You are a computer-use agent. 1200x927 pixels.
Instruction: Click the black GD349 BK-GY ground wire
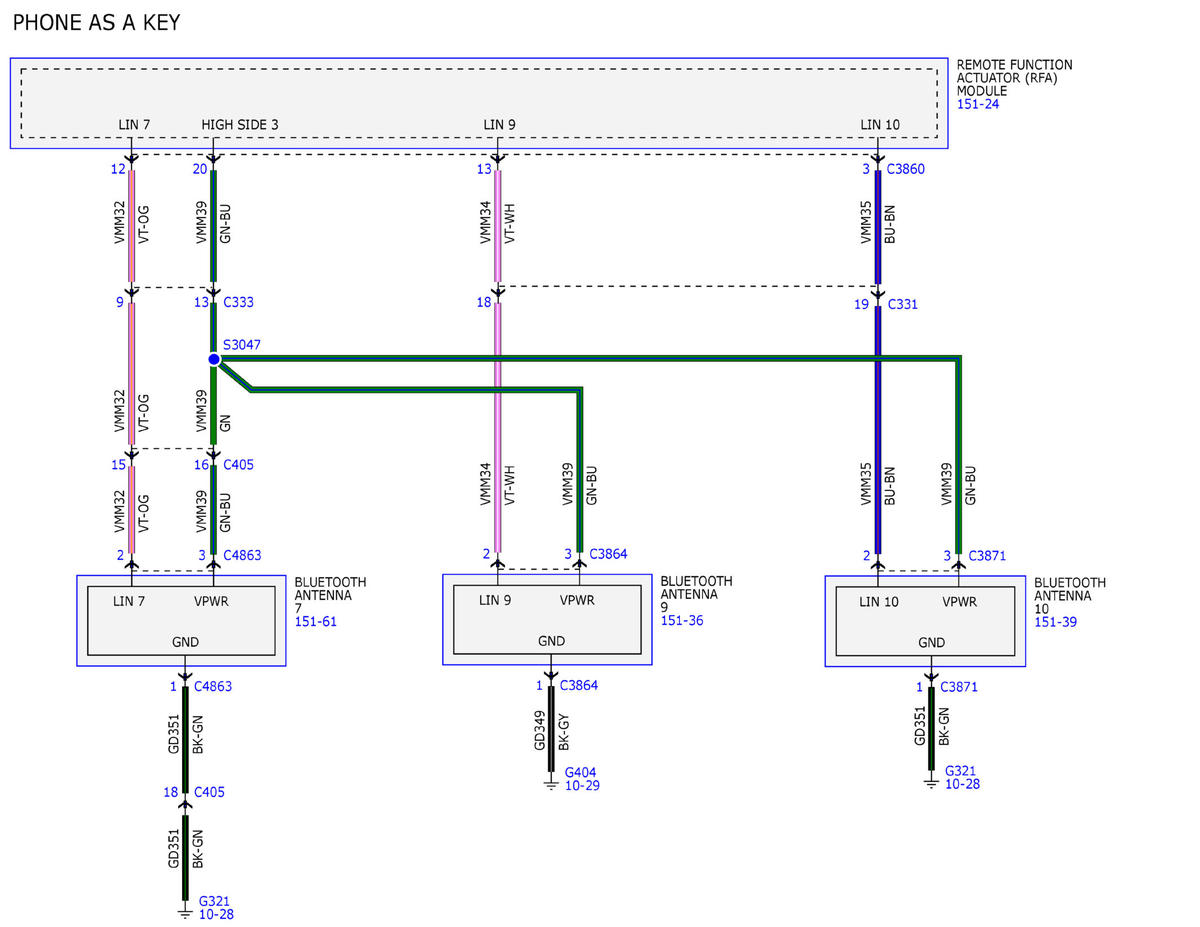[551, 729]
